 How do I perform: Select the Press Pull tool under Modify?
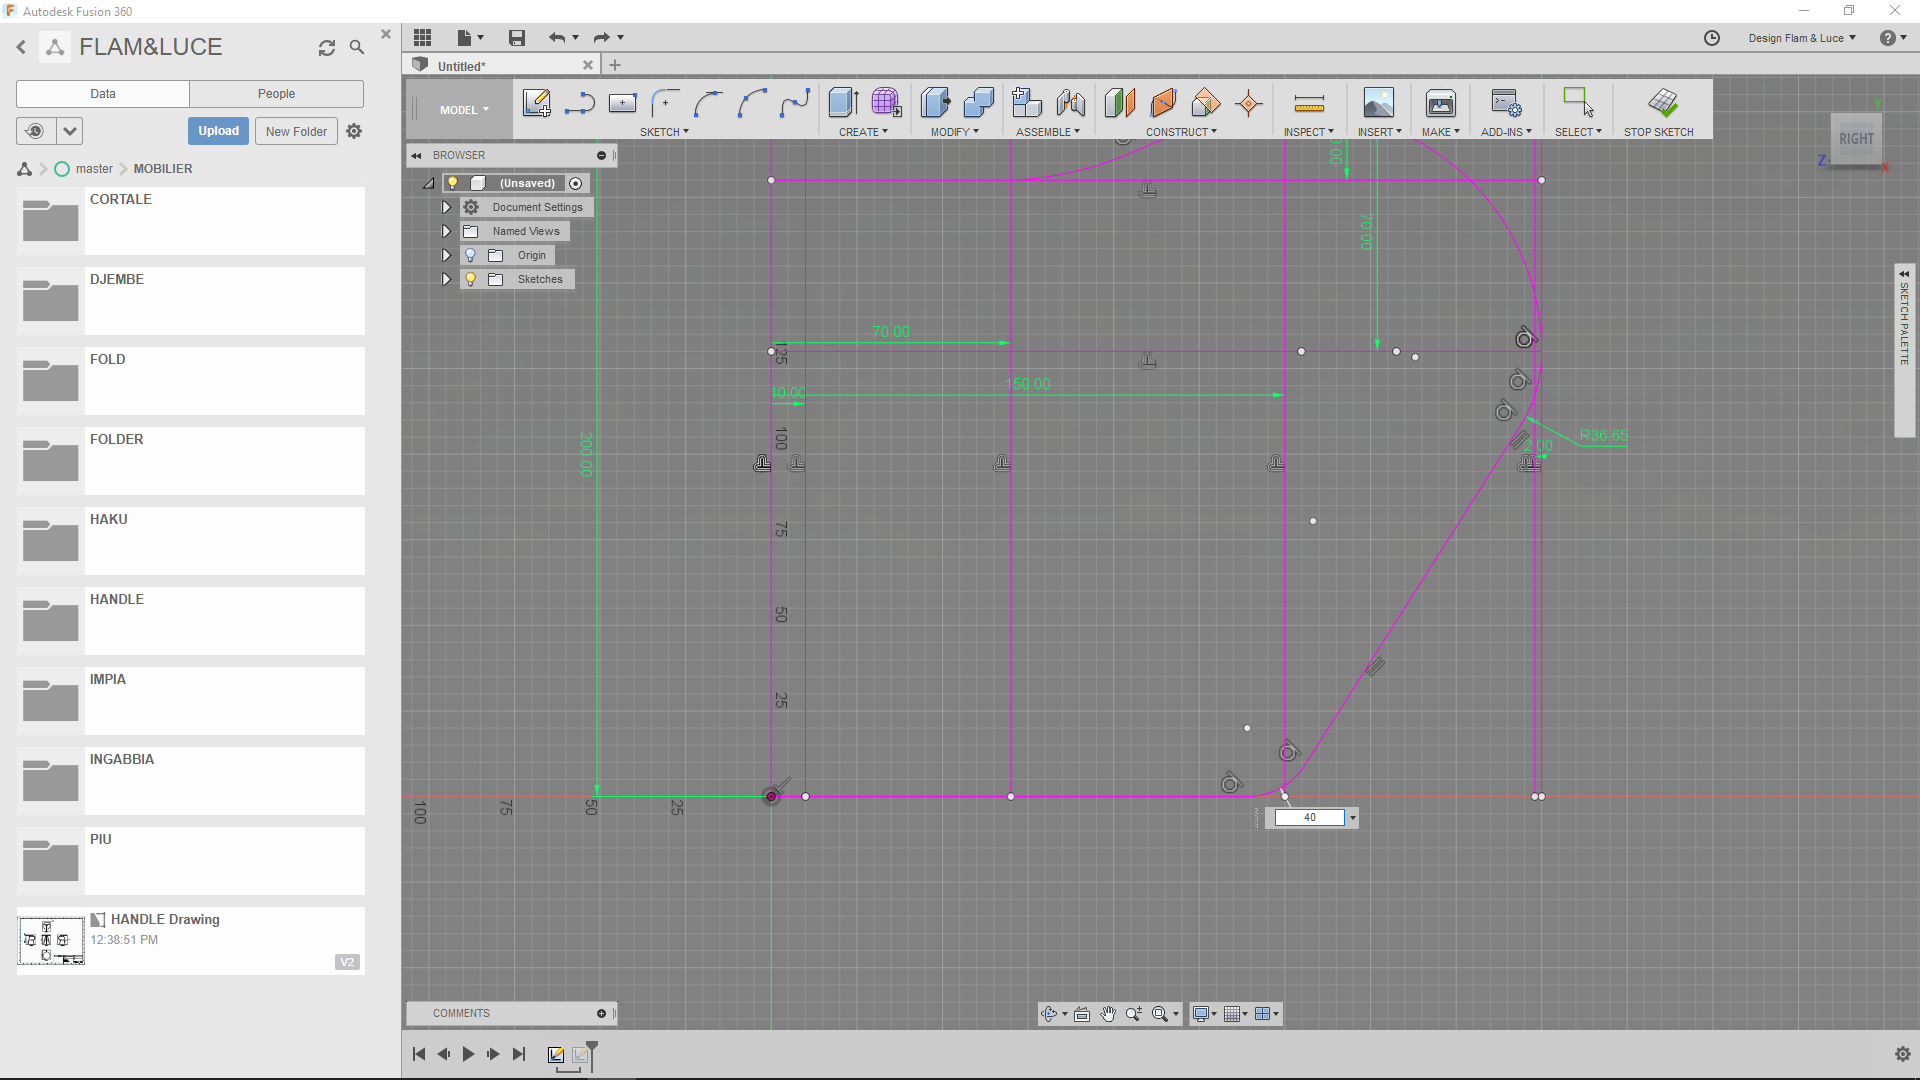point(935,103)
